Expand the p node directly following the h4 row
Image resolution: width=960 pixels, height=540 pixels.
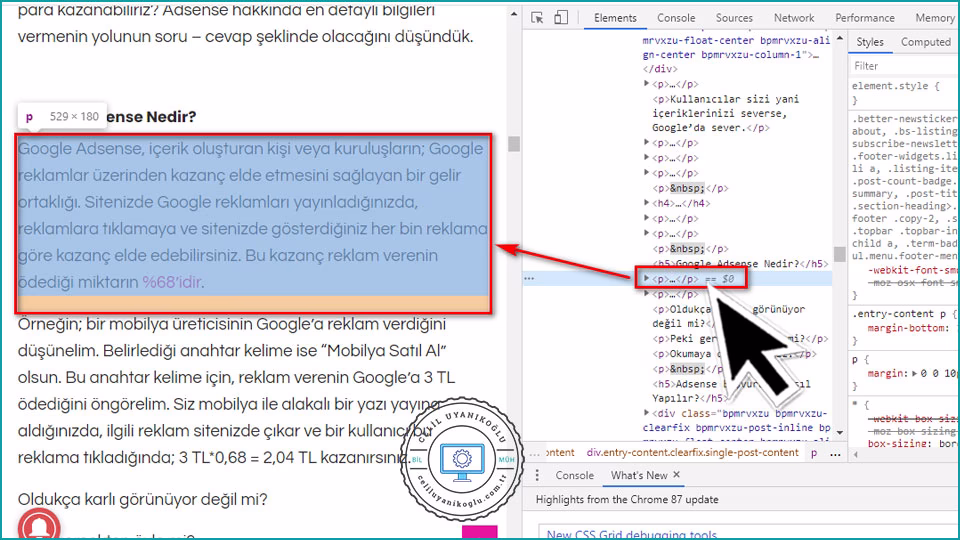647,217
